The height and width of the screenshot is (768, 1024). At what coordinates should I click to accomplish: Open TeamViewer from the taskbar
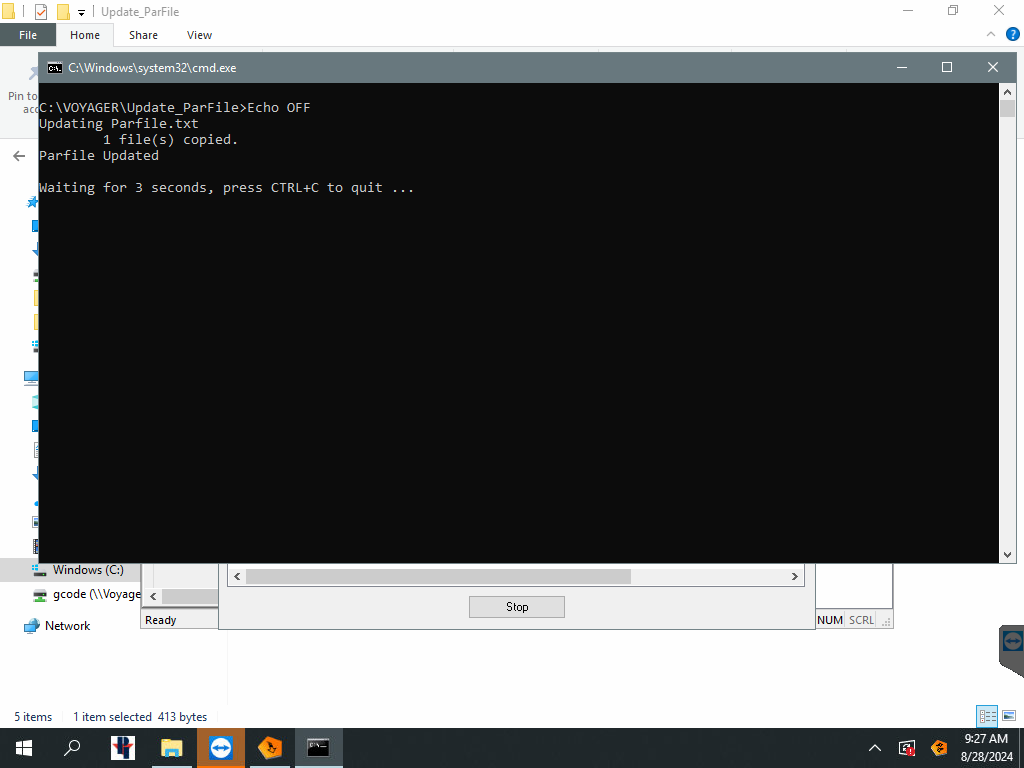click(220, 747)
